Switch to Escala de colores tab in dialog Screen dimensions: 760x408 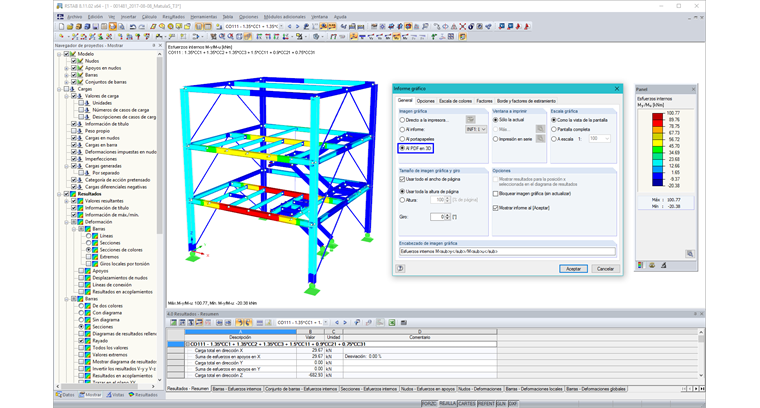tap(455, 101)
